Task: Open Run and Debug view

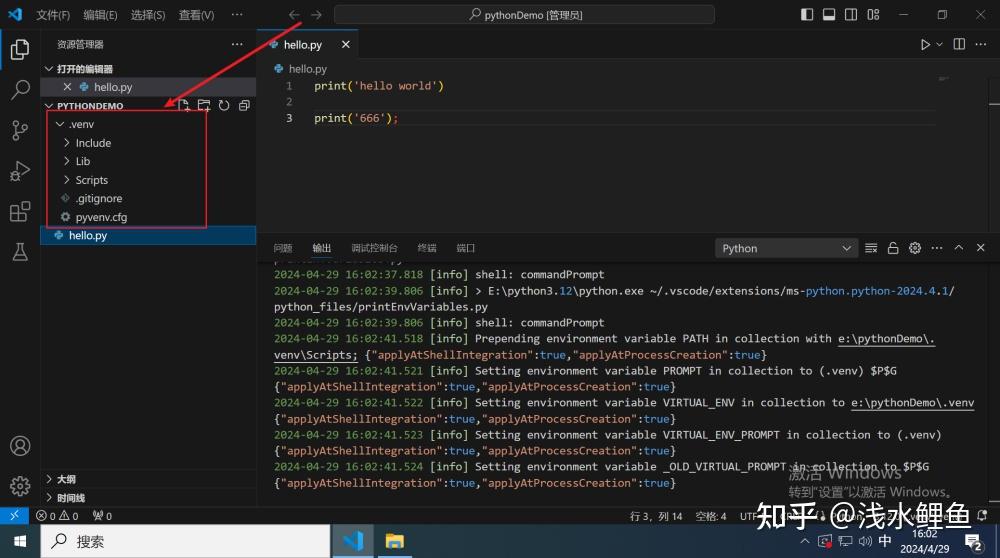Action: [20, 171]
